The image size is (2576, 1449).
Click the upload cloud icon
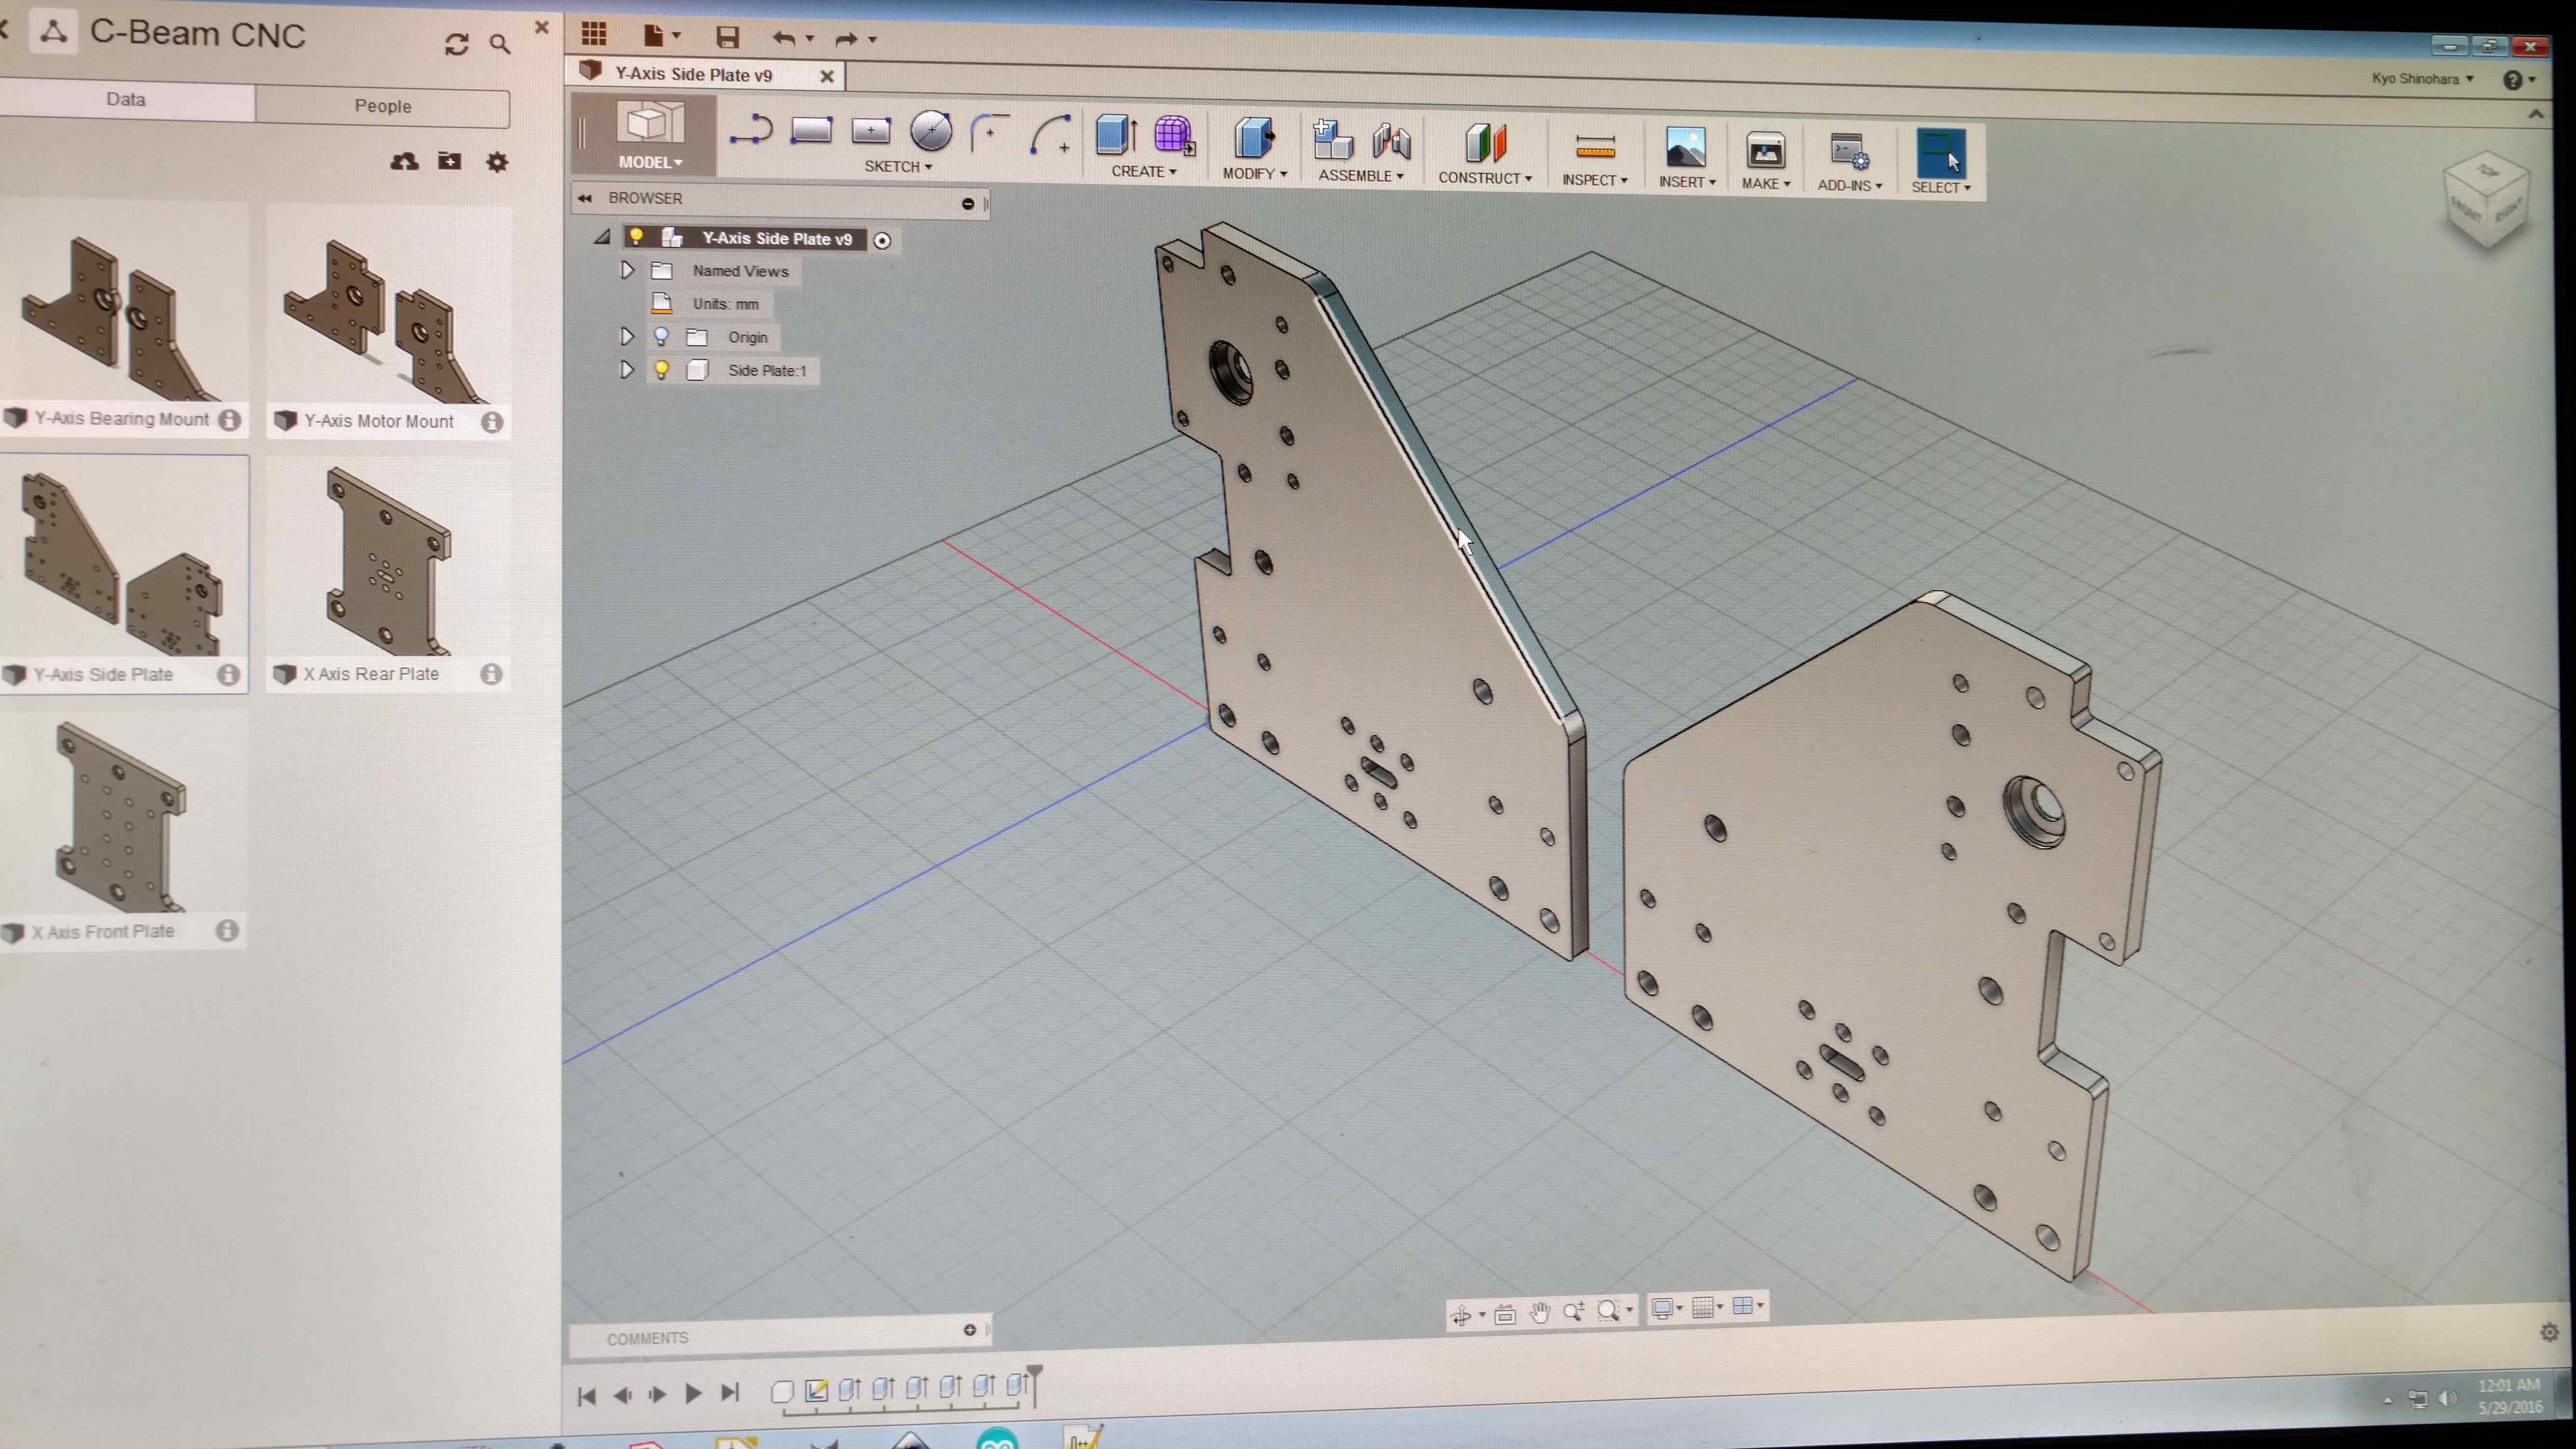click(404, 161)
